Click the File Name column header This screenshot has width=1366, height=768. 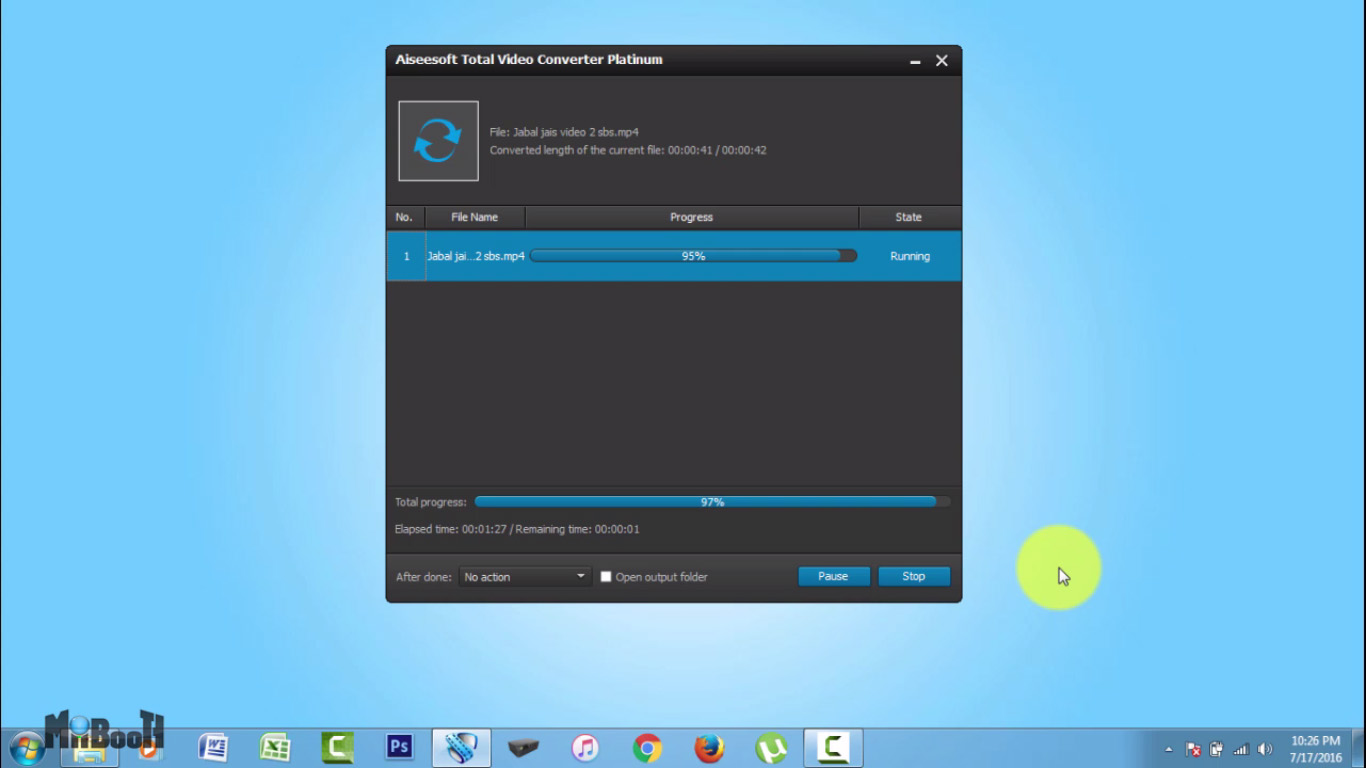(x=475, y=217)
